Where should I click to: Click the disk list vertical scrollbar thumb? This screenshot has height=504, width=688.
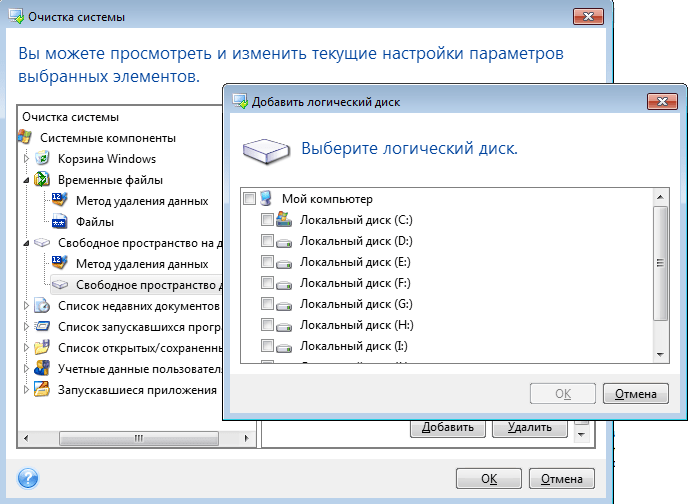(660, 263)
